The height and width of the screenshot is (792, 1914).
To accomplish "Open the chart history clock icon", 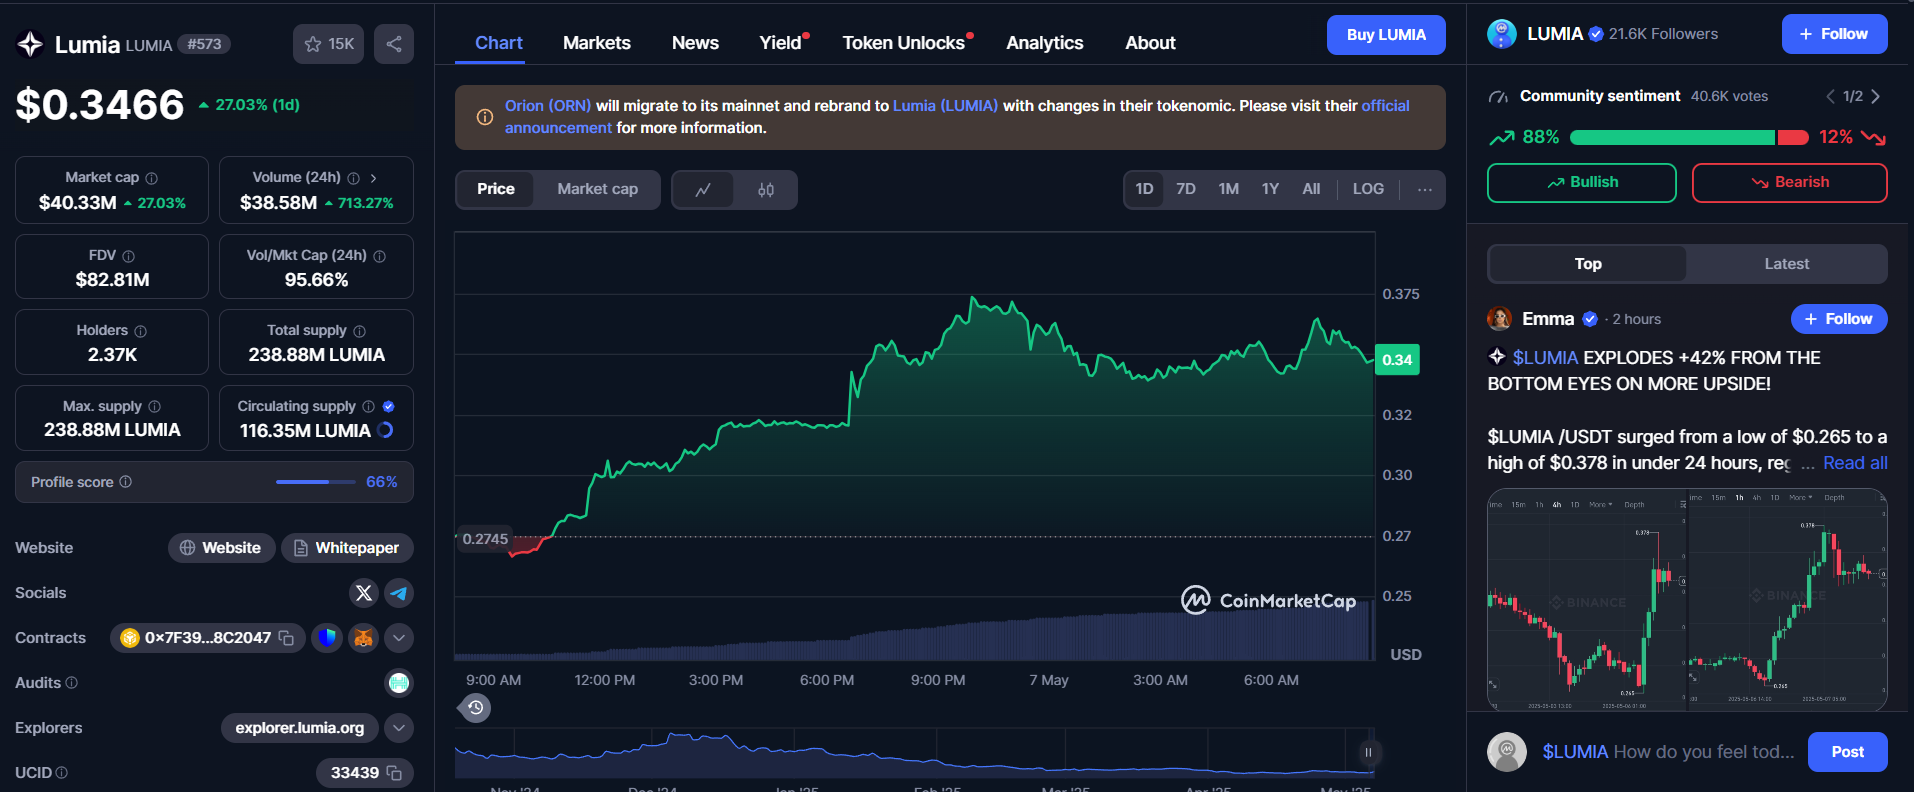I will [475, 708].
